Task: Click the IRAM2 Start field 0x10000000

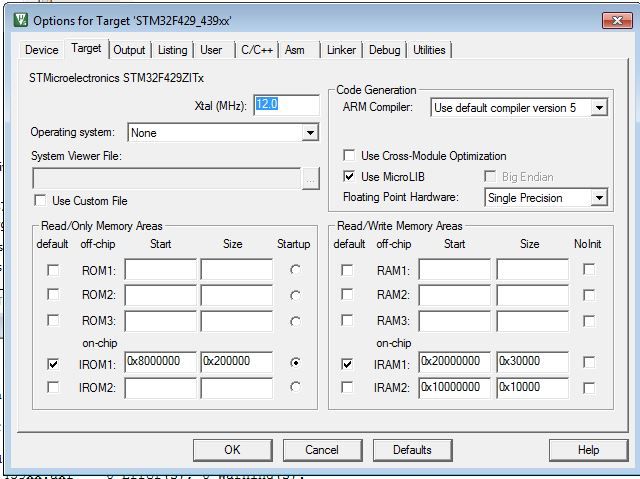Action: pyautogui.click(x=455, y=388)
